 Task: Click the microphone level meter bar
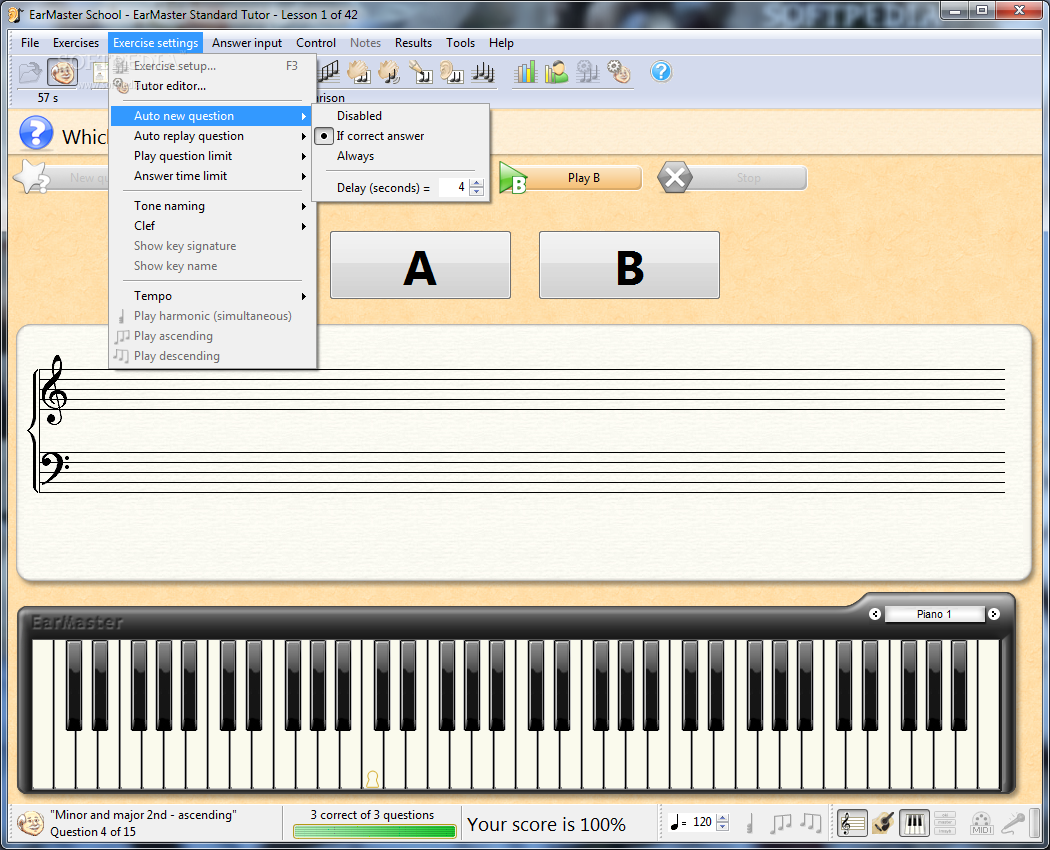coord(1035,823)
